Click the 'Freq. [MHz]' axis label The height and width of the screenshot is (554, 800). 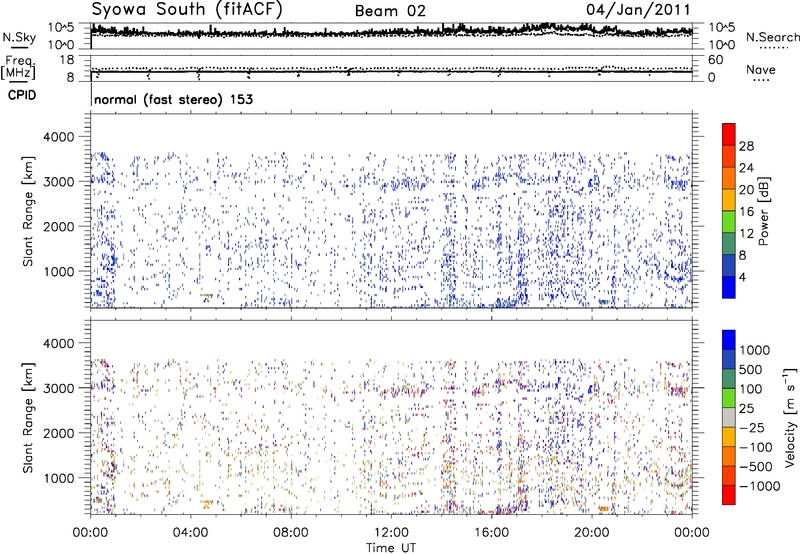[18, 68]
